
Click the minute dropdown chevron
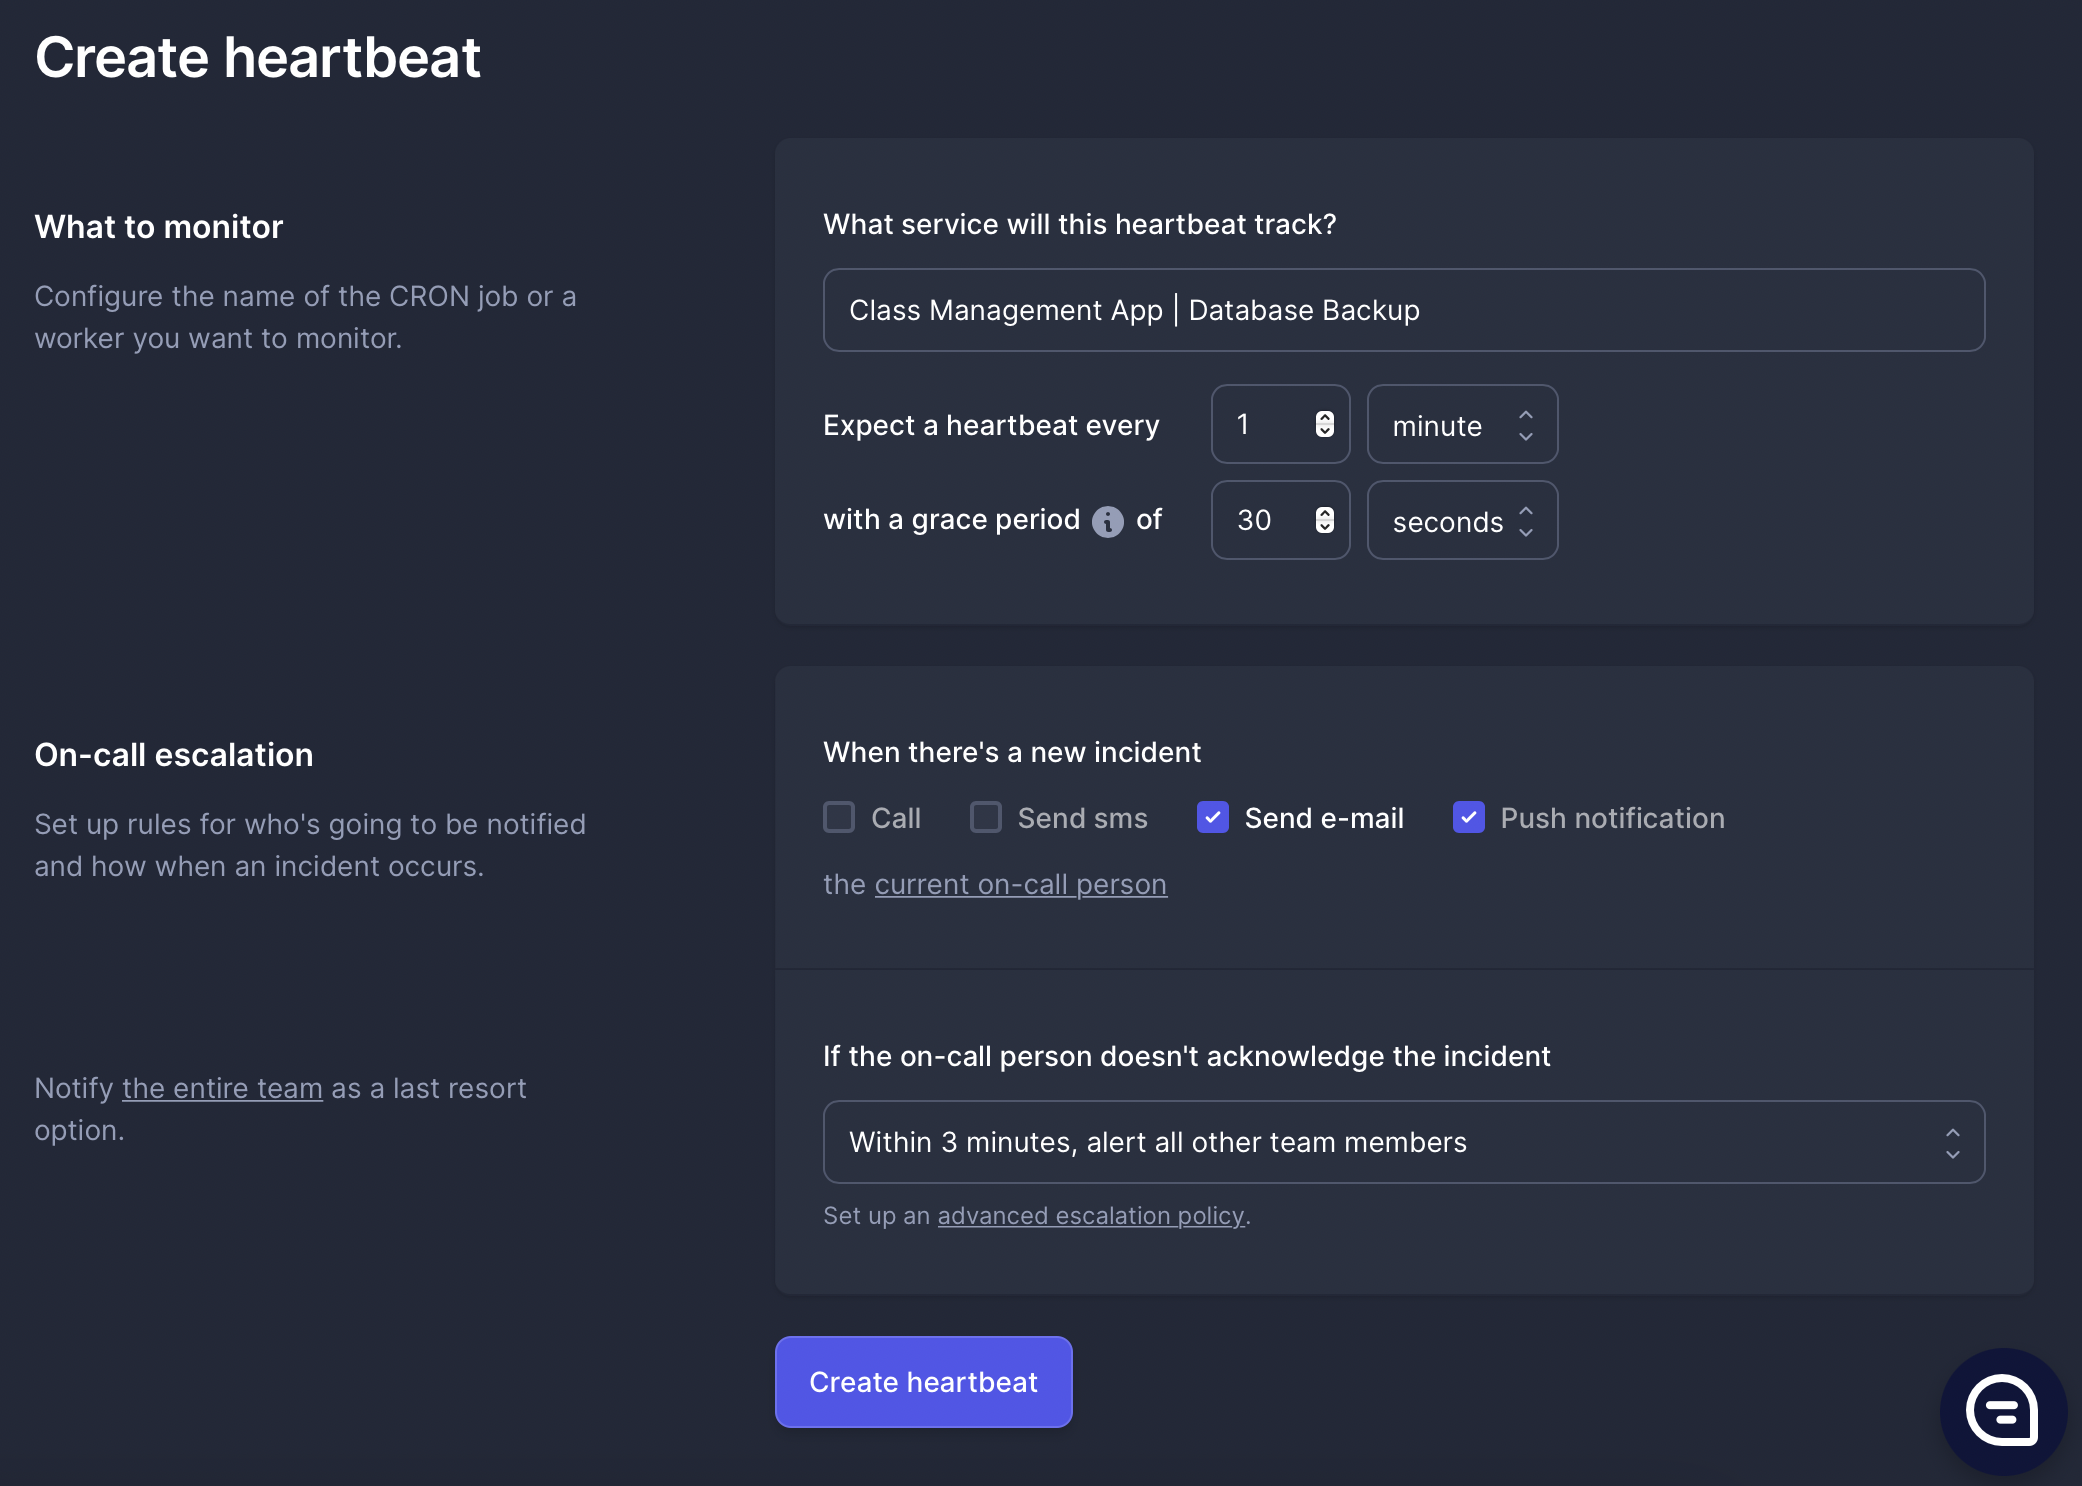pos(1526,424)
